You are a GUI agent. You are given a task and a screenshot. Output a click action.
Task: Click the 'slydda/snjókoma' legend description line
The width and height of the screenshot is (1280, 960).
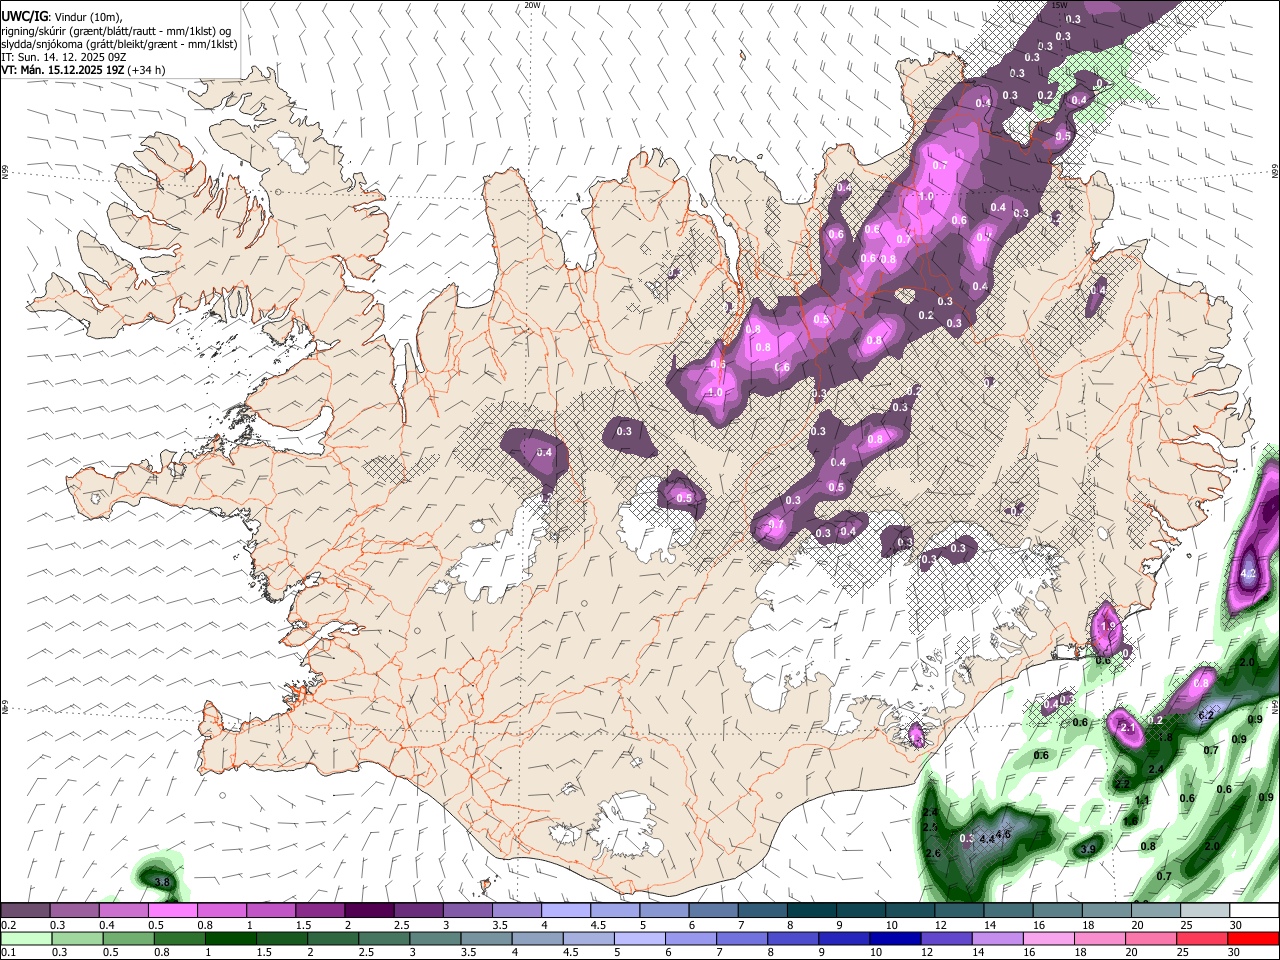119,44
